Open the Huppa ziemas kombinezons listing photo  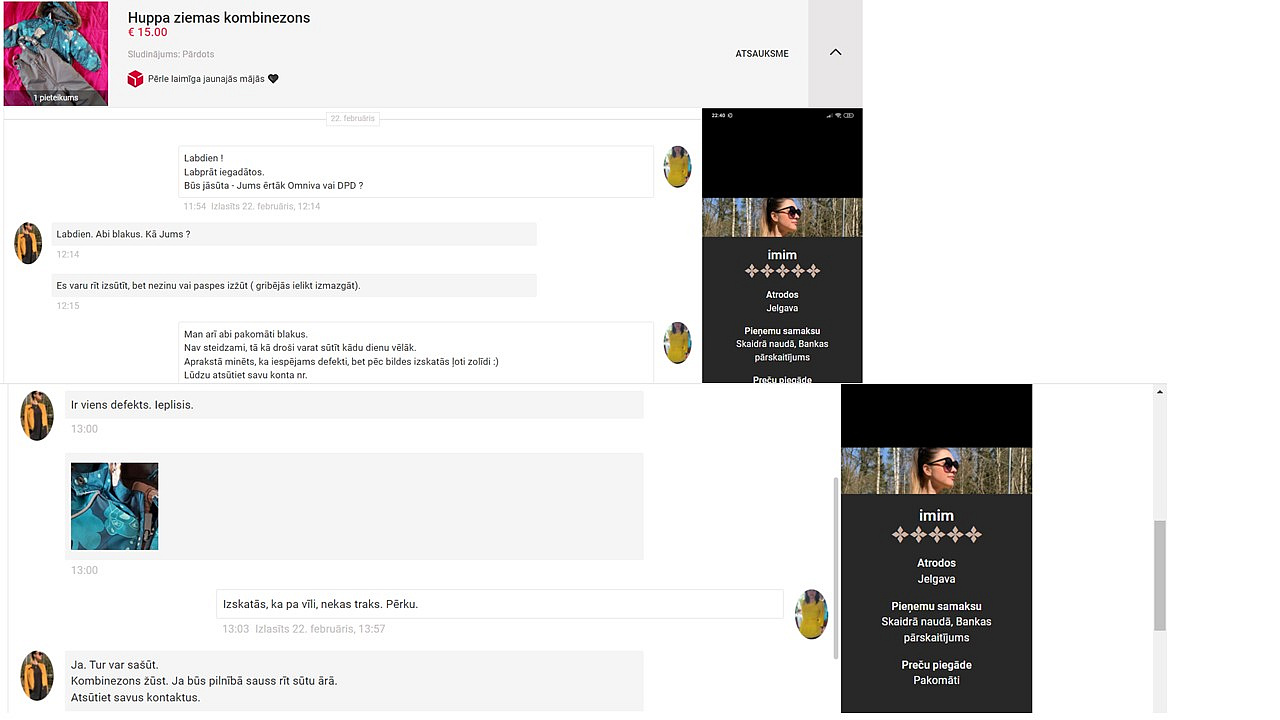pyautogui.click(x=56, y=50)
